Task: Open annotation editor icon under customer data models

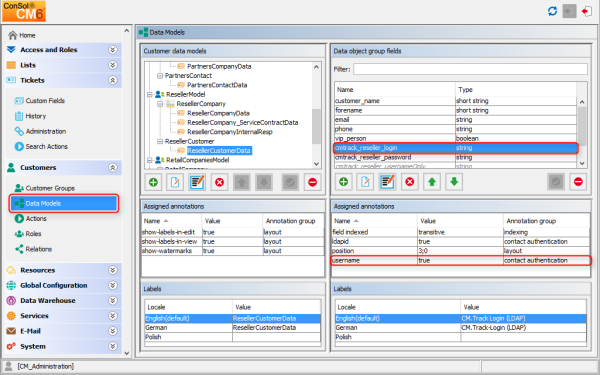Action: (x=197, y=182)
